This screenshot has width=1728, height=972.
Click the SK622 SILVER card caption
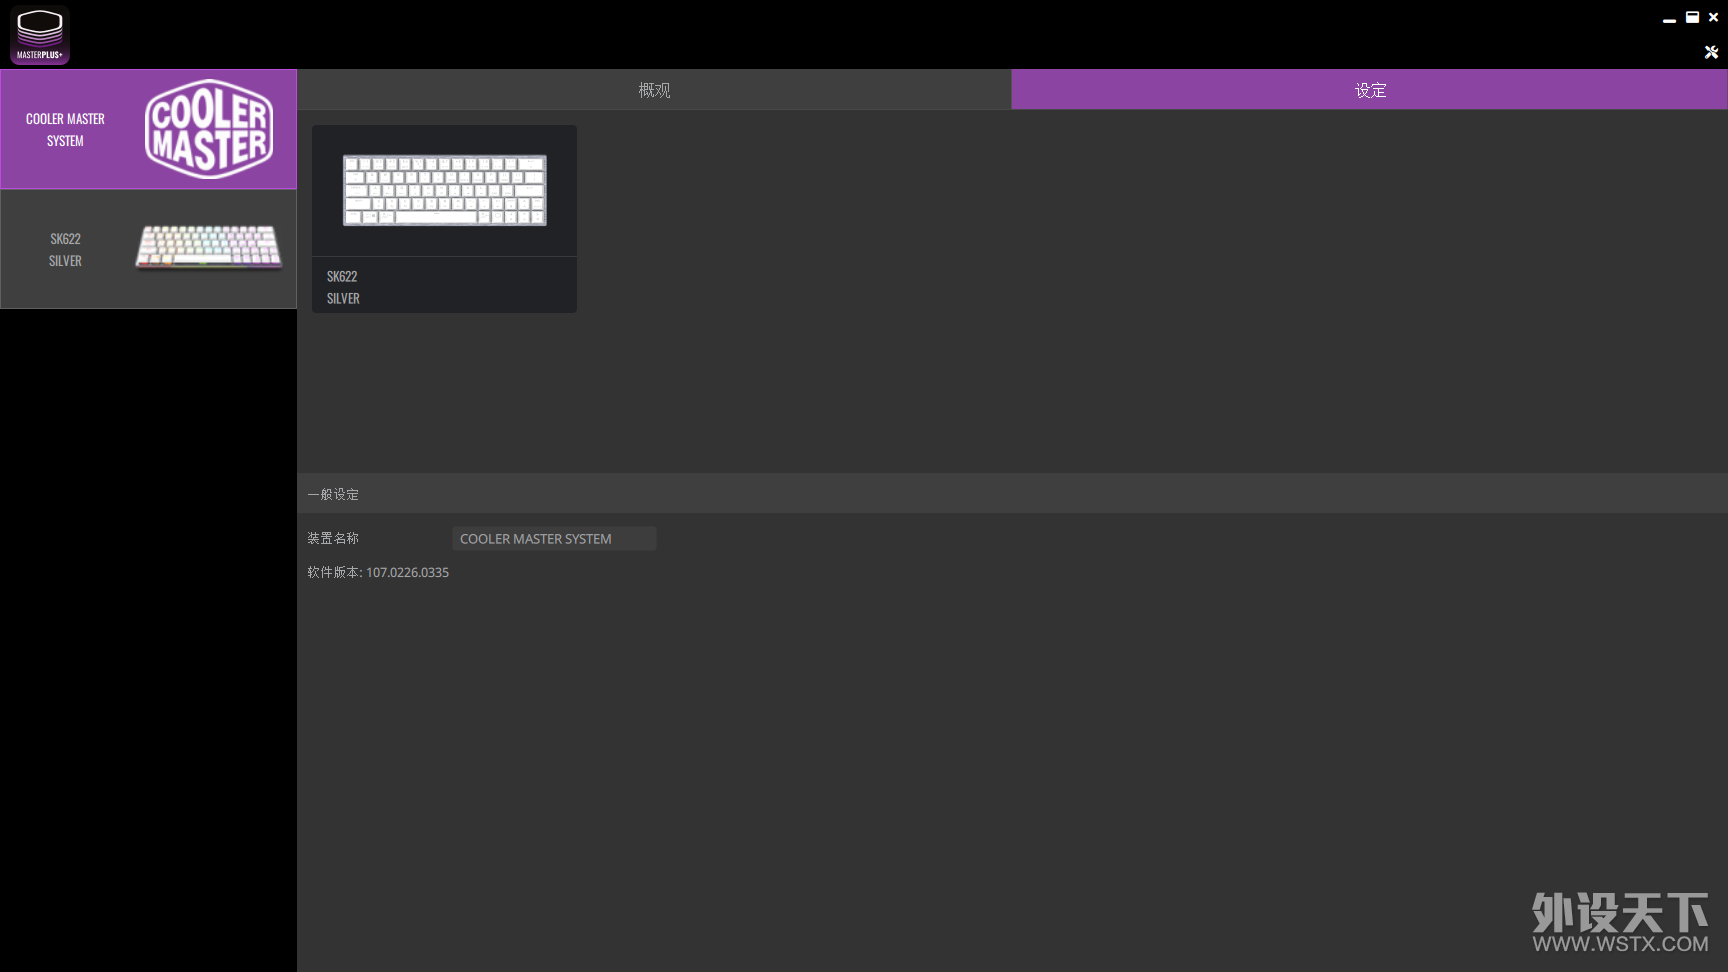tap(343, 287)
